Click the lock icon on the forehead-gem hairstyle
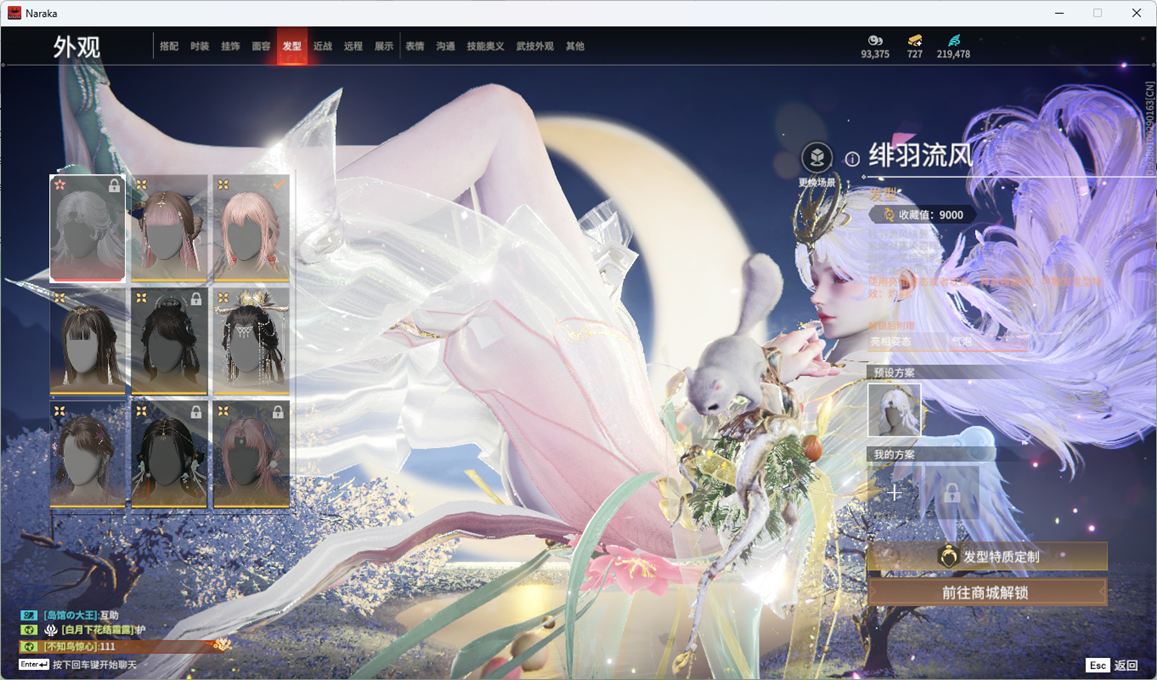 (x=277, y=412)
